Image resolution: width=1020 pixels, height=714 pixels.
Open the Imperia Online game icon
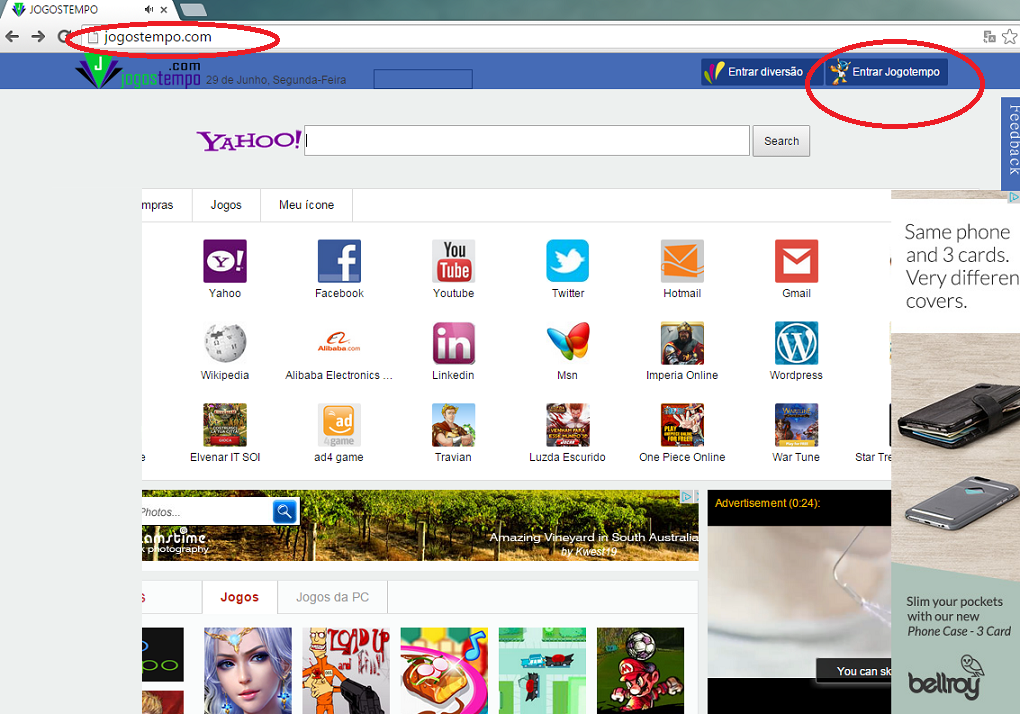(682, 343)
